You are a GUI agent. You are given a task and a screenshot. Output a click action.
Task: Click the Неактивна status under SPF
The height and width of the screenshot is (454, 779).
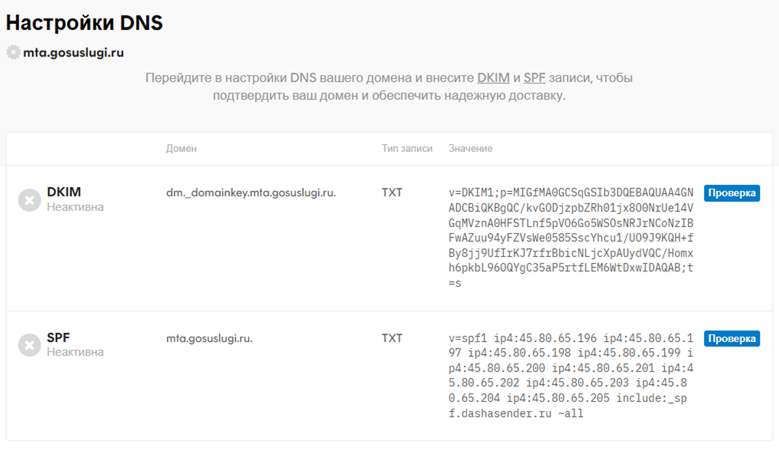coord(75,352)
